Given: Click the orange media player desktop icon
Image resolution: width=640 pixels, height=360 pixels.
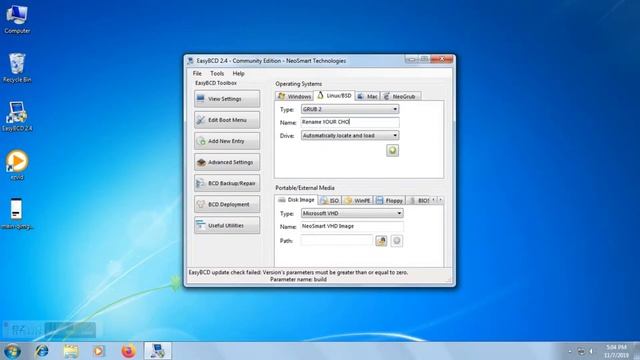Looking at the screenshot, I should (17, 165).
